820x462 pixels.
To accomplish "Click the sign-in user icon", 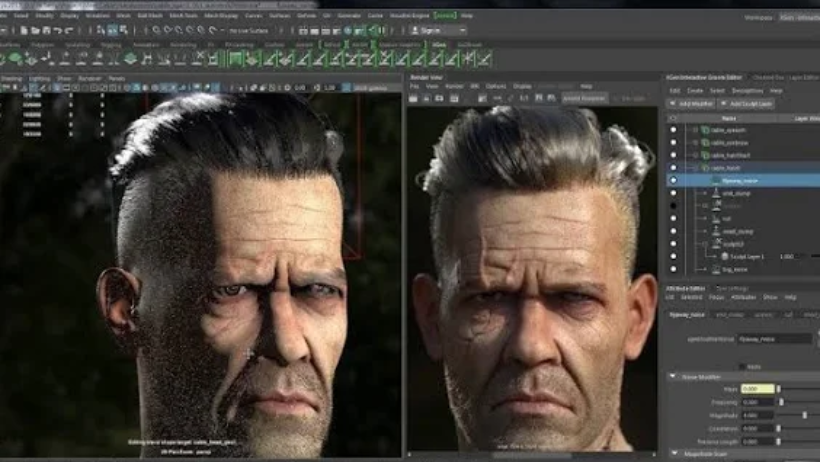I will pyautogui.click(x=415, y=30).
